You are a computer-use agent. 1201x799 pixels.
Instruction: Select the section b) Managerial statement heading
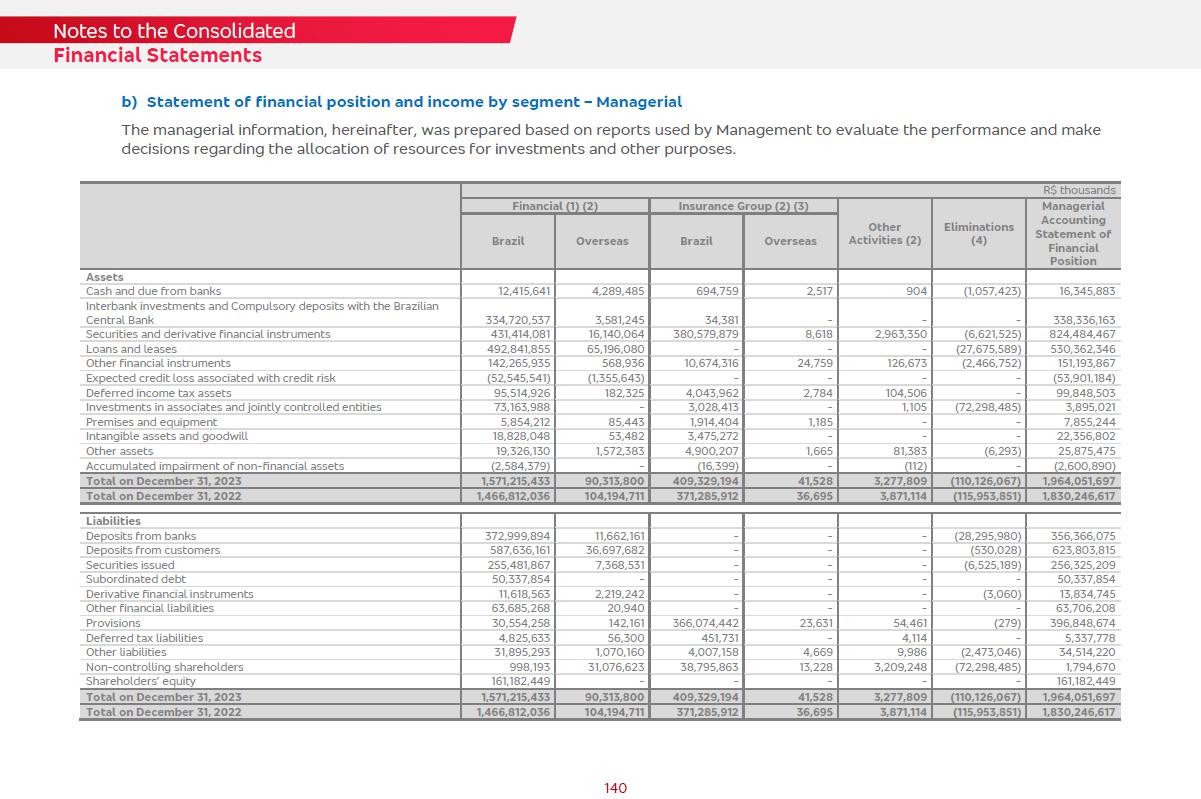(x=401, y=102)
